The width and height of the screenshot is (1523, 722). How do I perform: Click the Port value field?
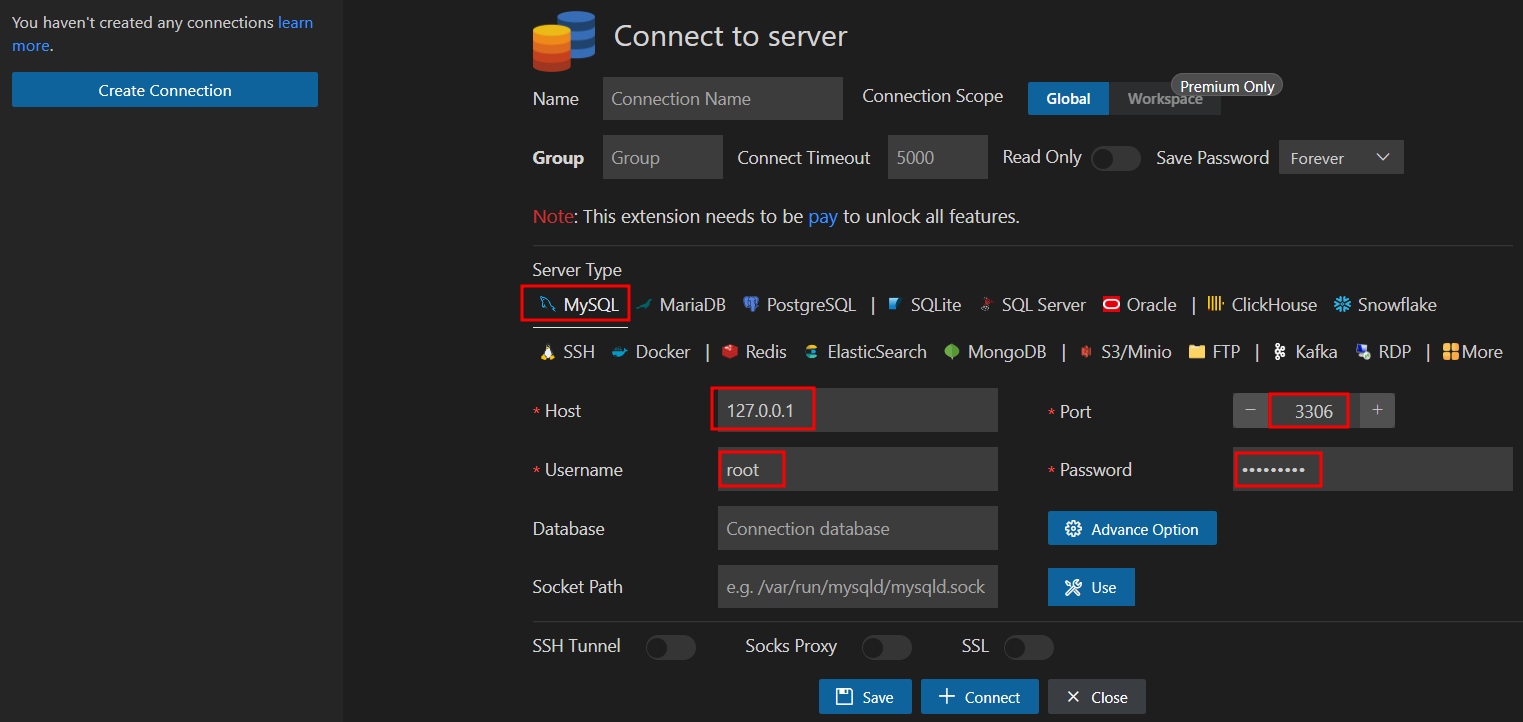pyautogui.click(x=1314, y=411)
